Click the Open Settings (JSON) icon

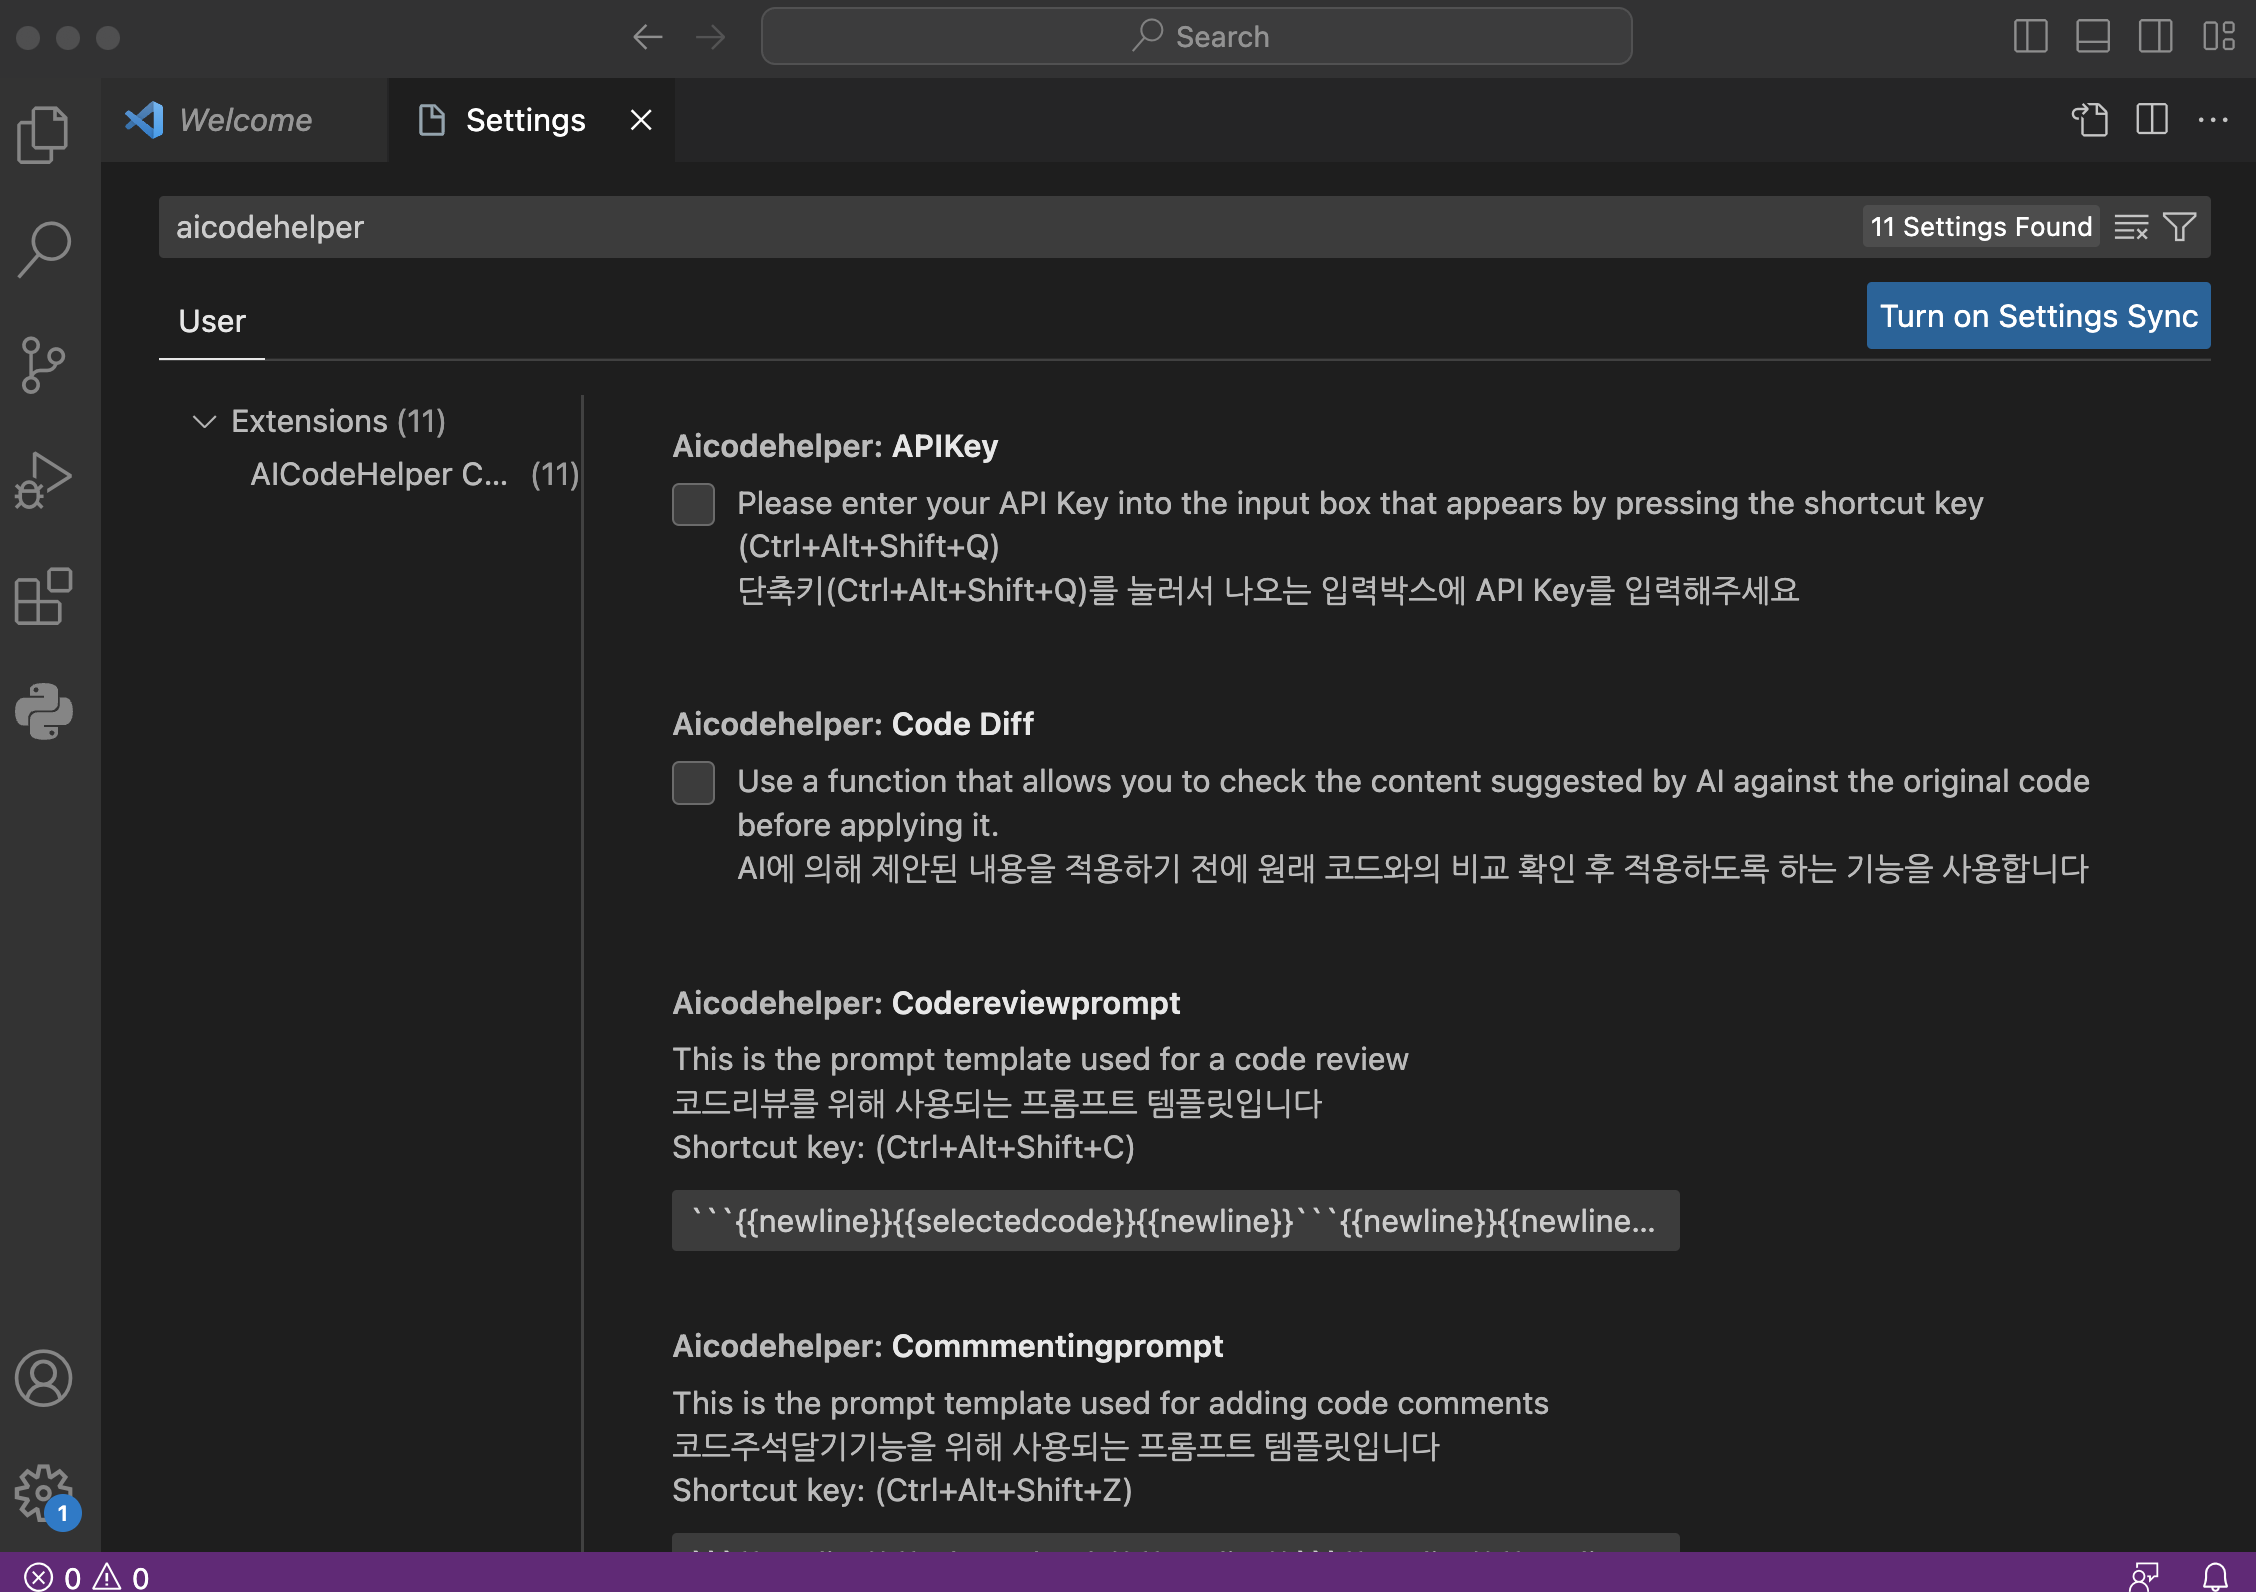[2090, 120]
